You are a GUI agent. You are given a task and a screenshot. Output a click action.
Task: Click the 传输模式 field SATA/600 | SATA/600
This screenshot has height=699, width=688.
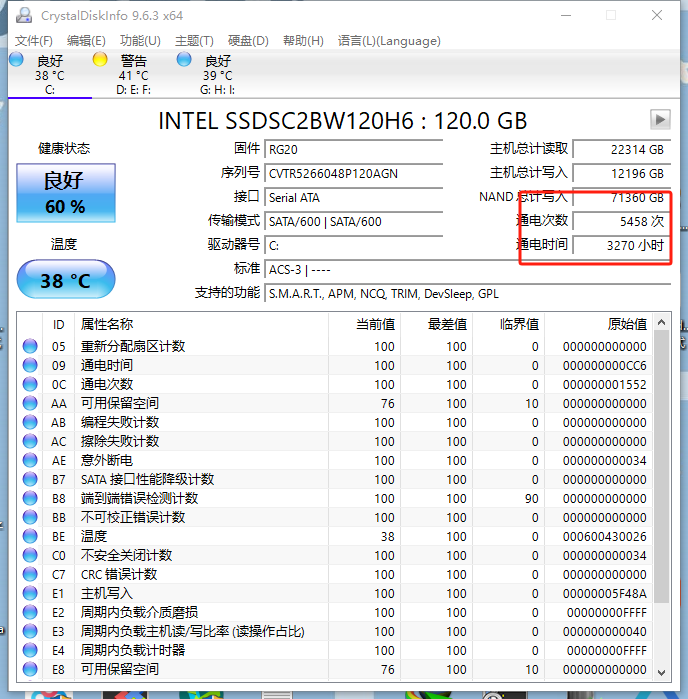coord(353,222)
